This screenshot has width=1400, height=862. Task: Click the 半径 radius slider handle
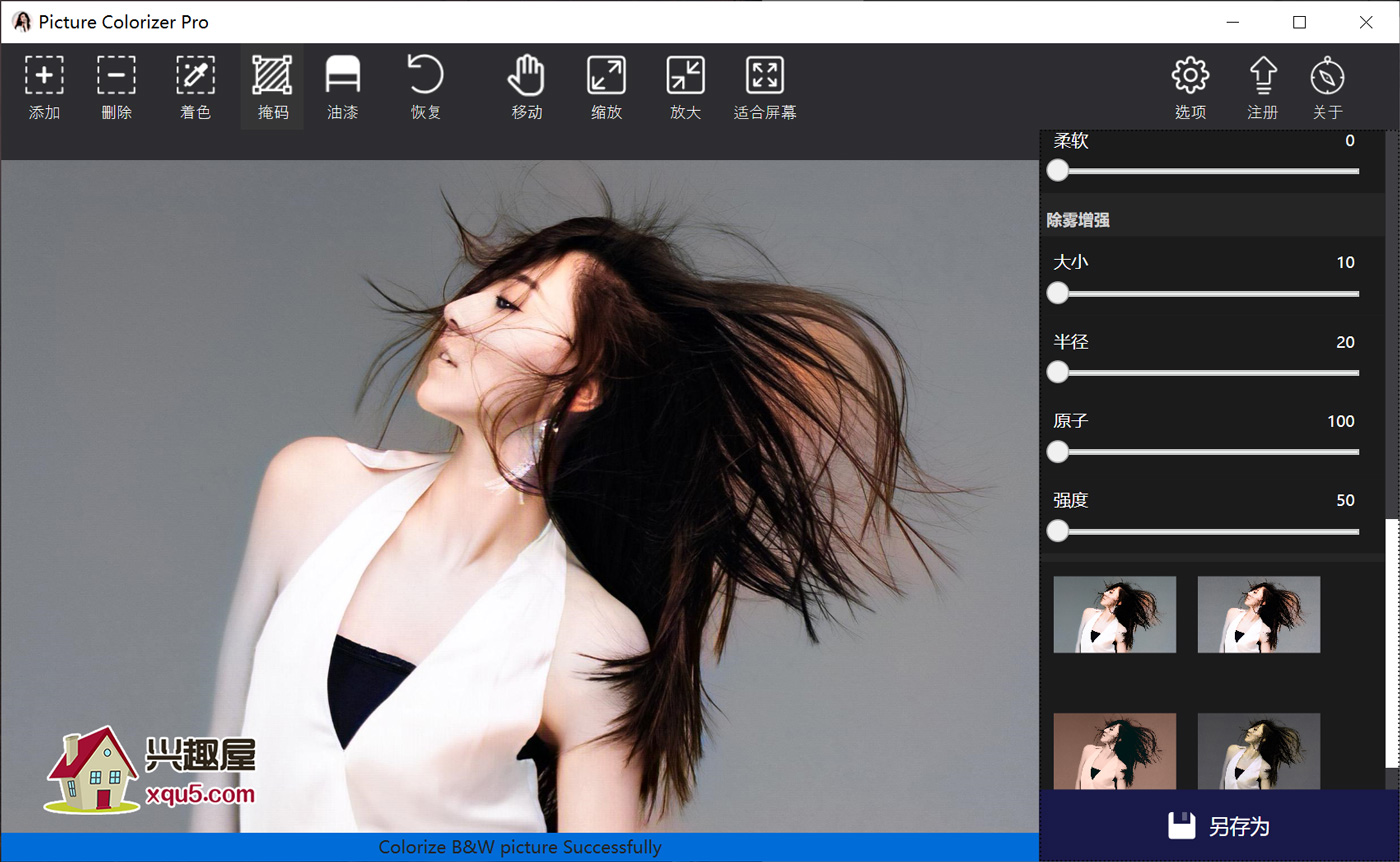click(x=1057, y=372)
